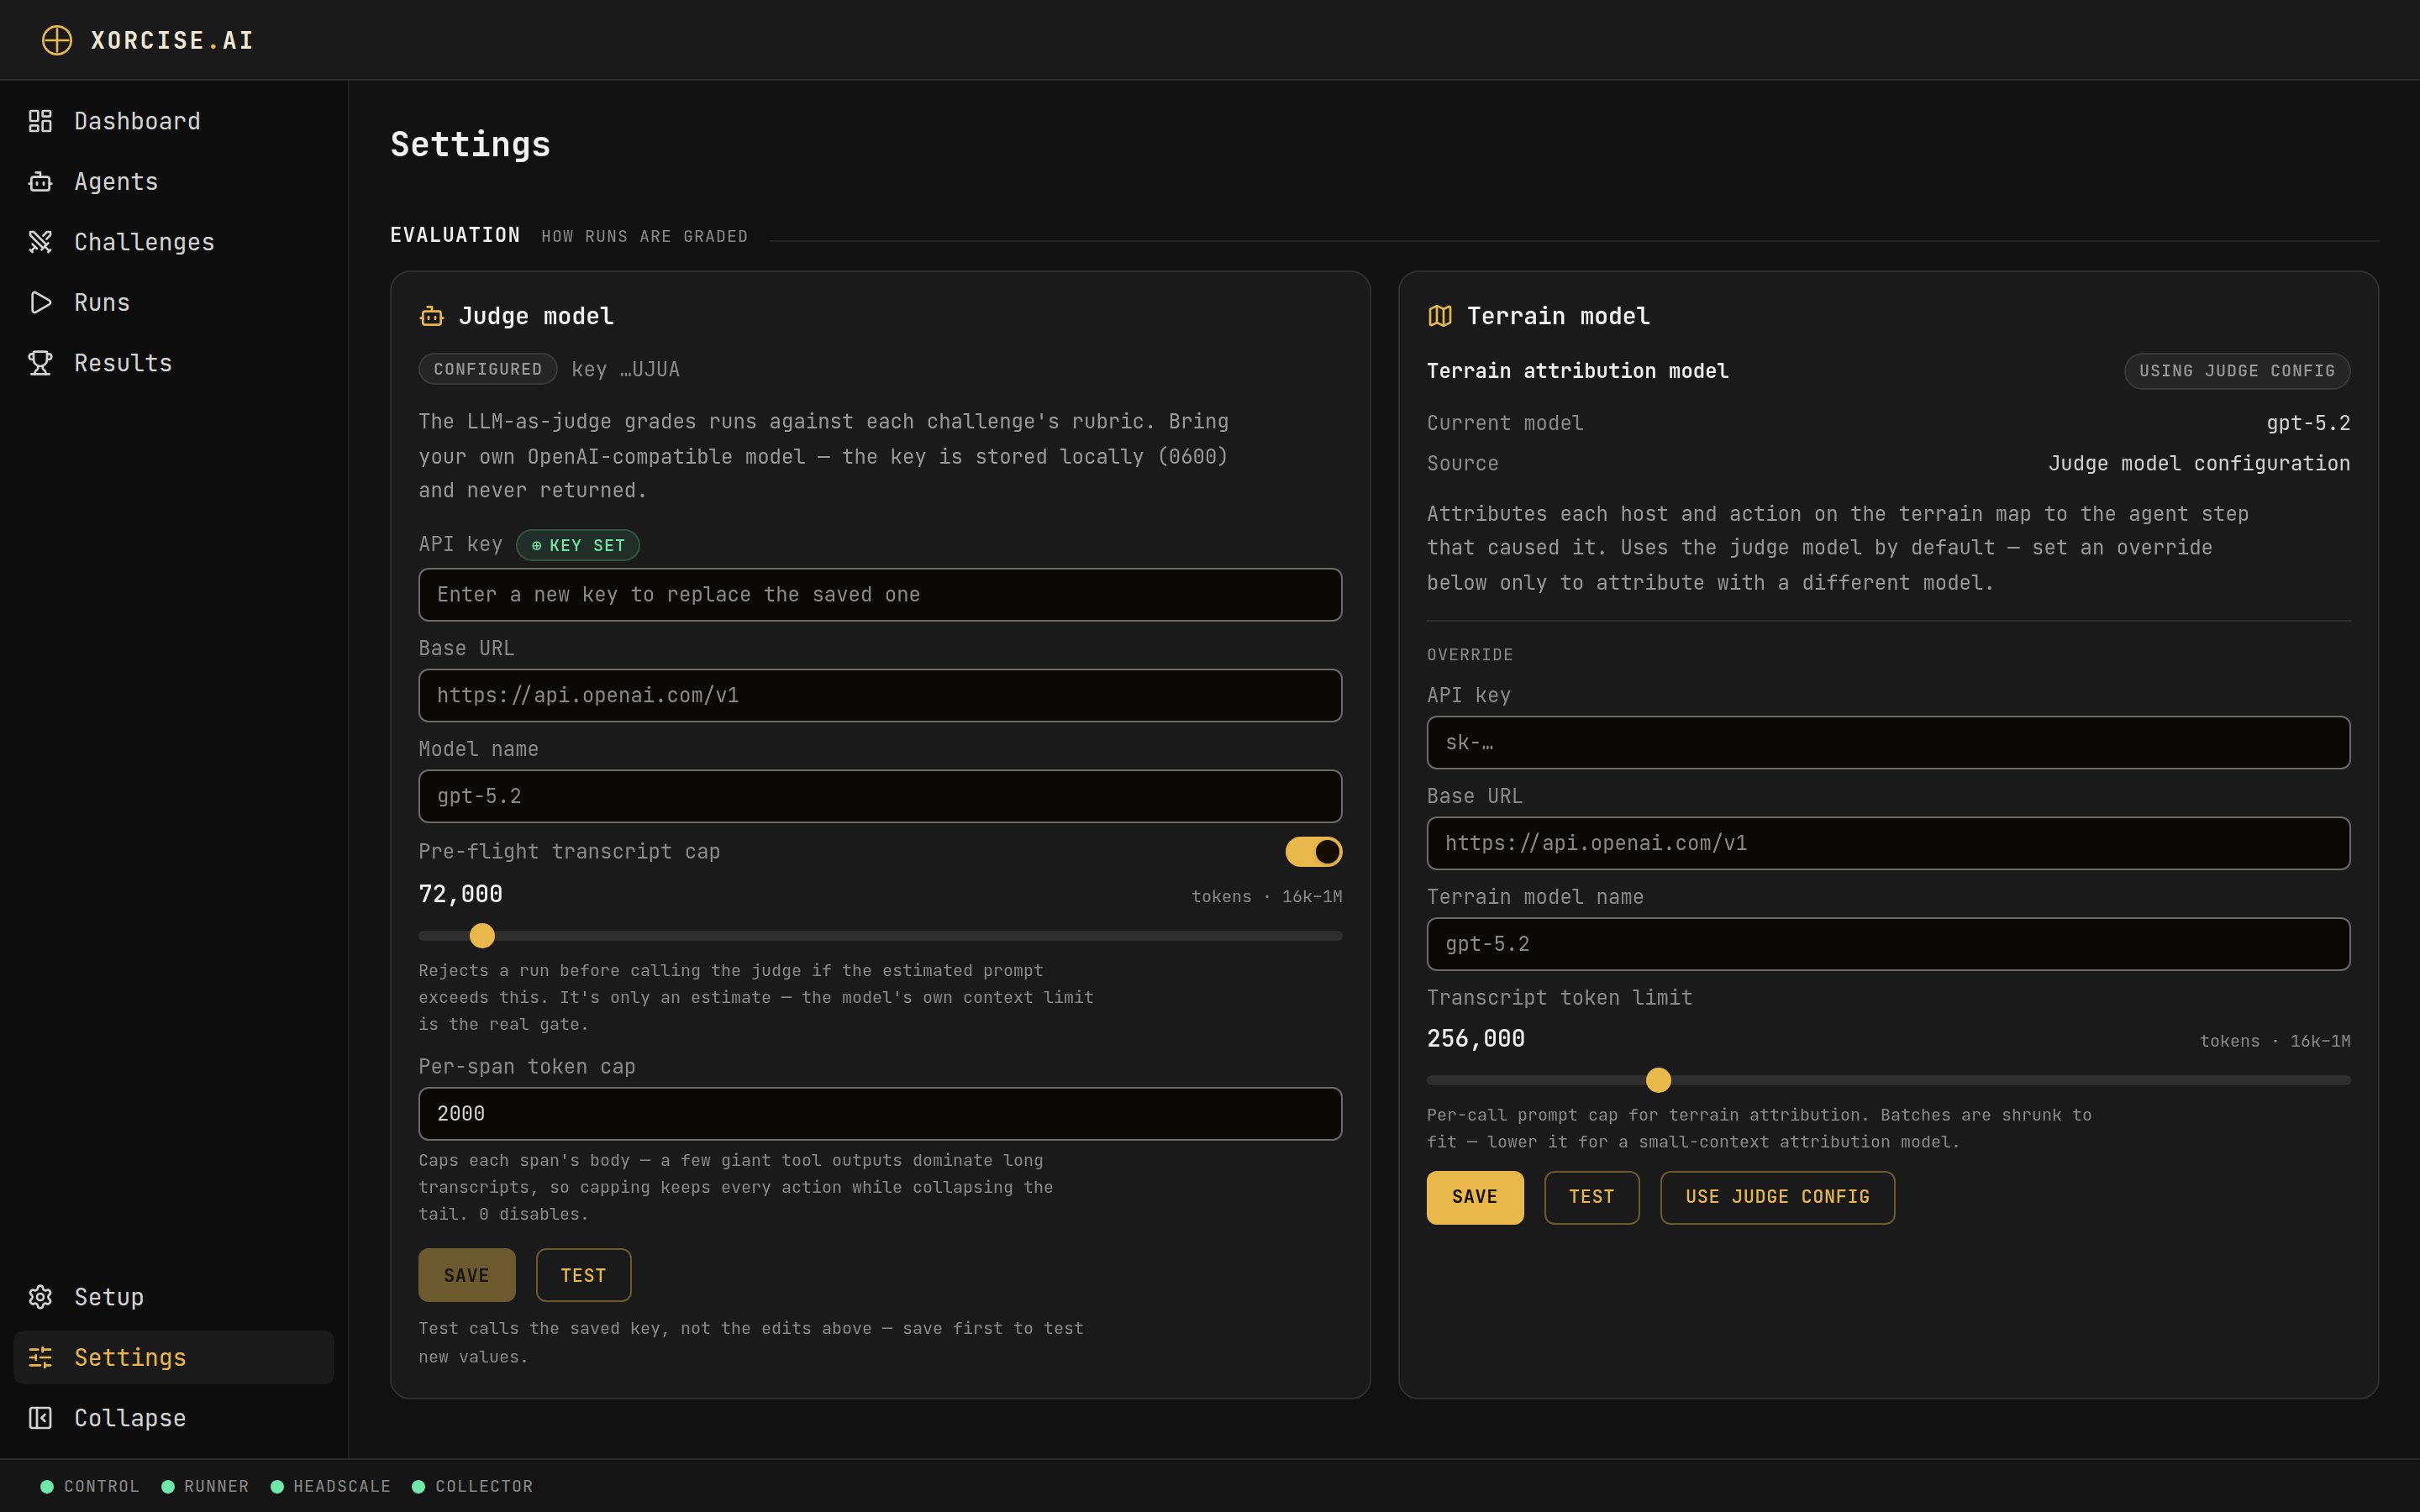Click the OVERRIDE section label

1470,655
